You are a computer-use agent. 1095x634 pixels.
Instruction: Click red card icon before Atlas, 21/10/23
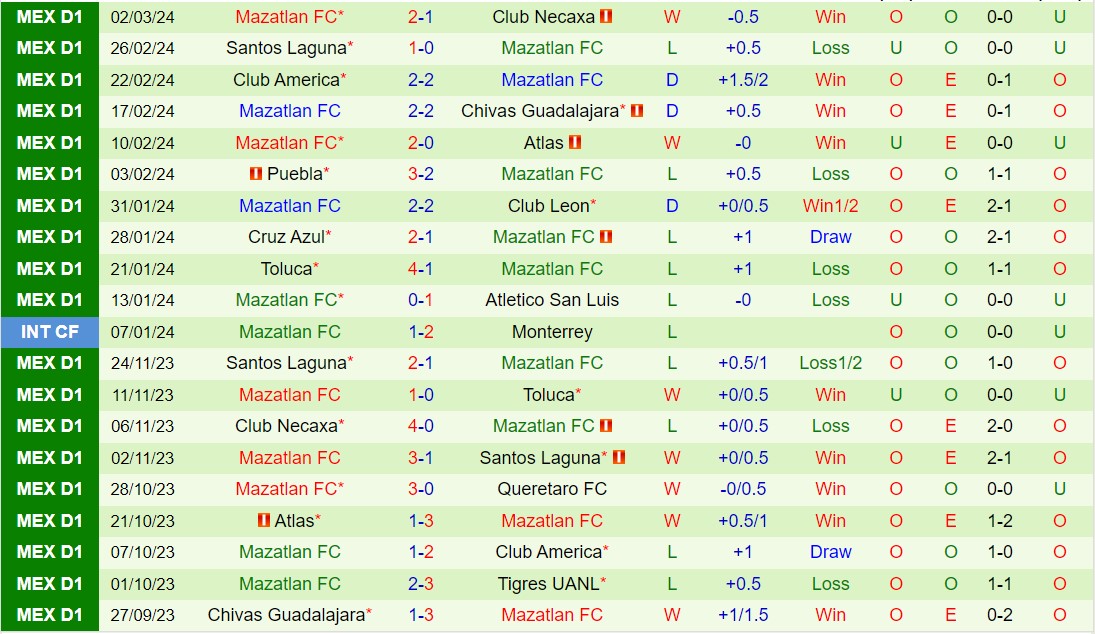pos(264,521)
